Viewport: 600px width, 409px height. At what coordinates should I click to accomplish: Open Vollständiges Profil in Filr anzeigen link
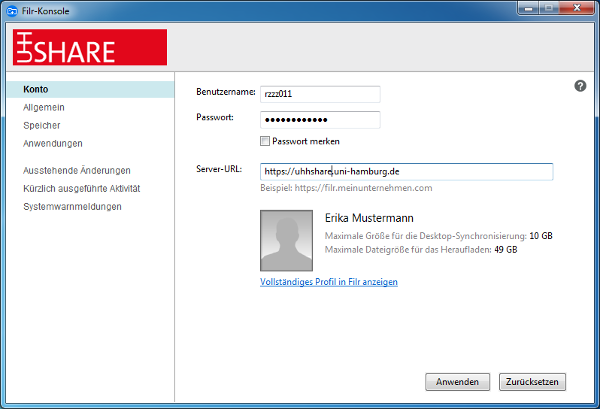click(x=329, y=282)
